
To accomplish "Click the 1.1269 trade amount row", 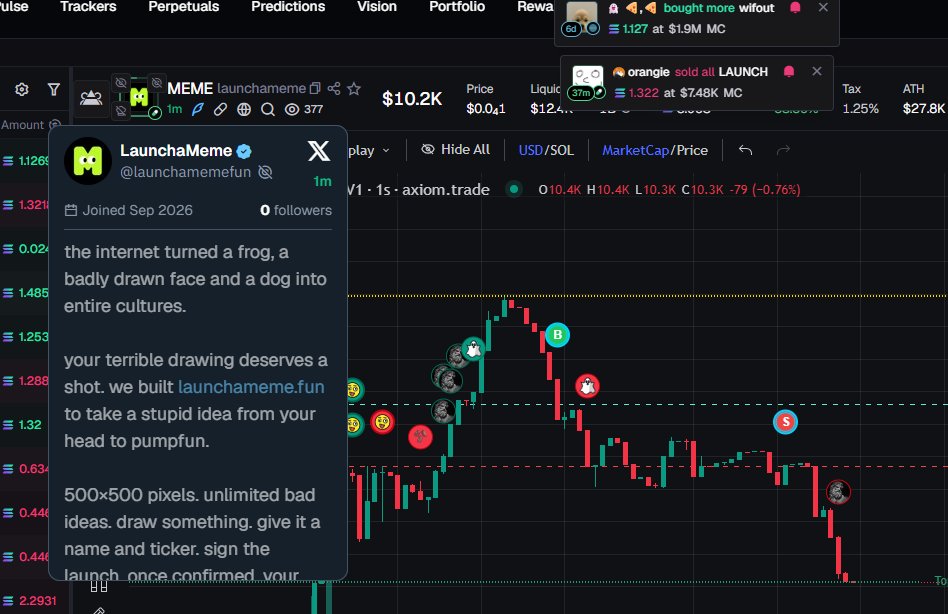I will pyautogui.click(x=25, y=161).
